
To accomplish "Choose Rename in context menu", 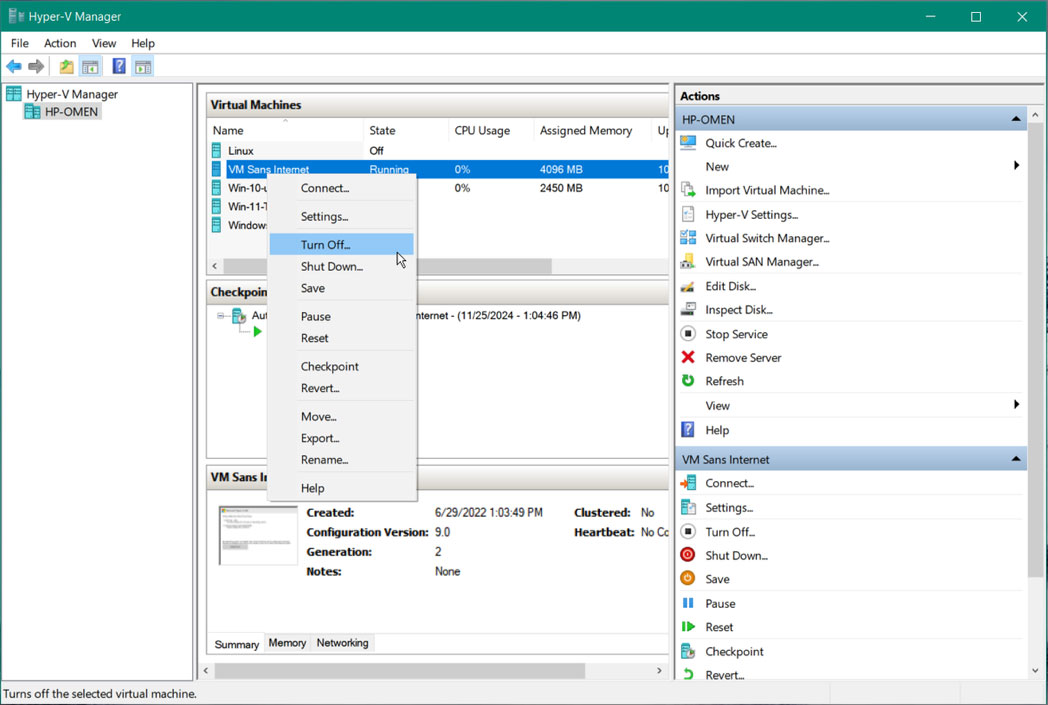I will point(342,460).
